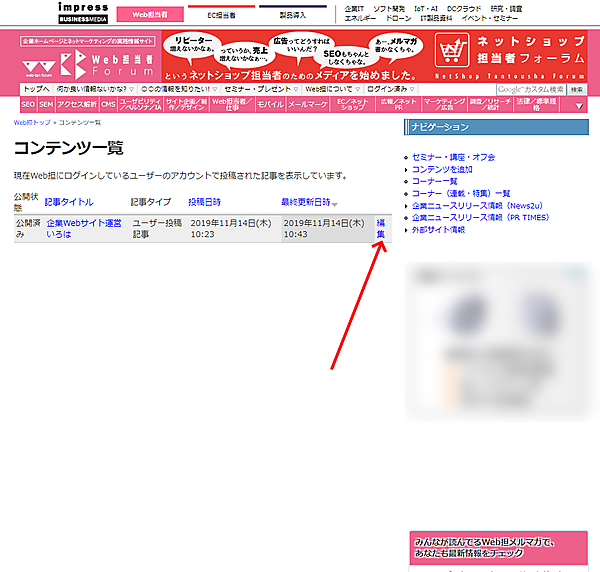Click the Web担当者 Forum site logo
This screenshot has width=600, height=572.
[88, 64]
